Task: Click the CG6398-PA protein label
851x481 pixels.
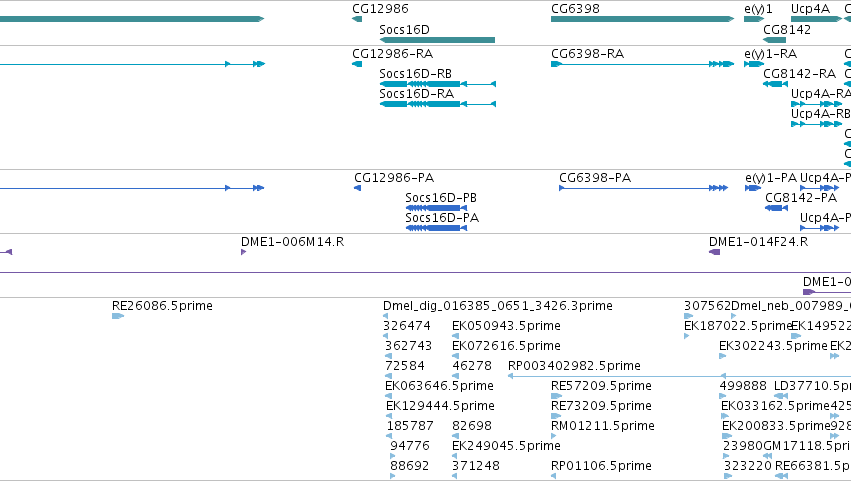Action: [595, 178]
